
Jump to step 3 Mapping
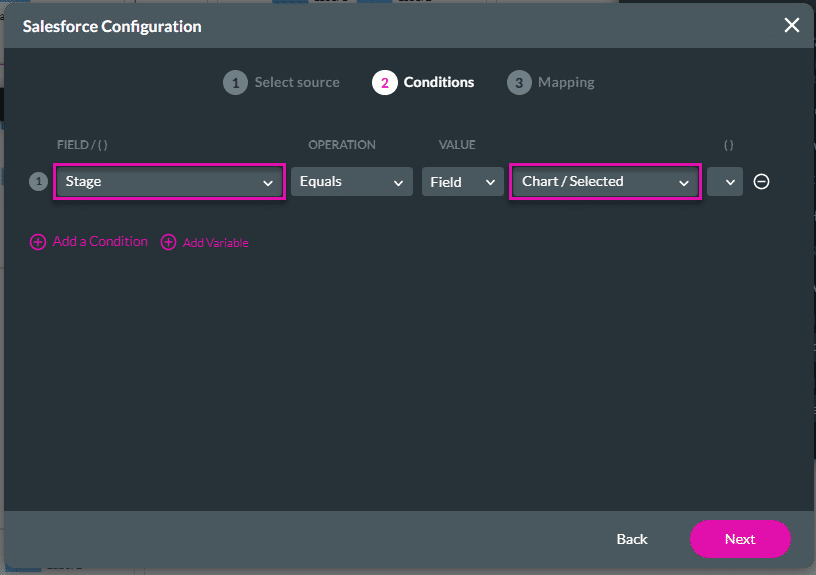pyautogui.click(x=551, y=82)
